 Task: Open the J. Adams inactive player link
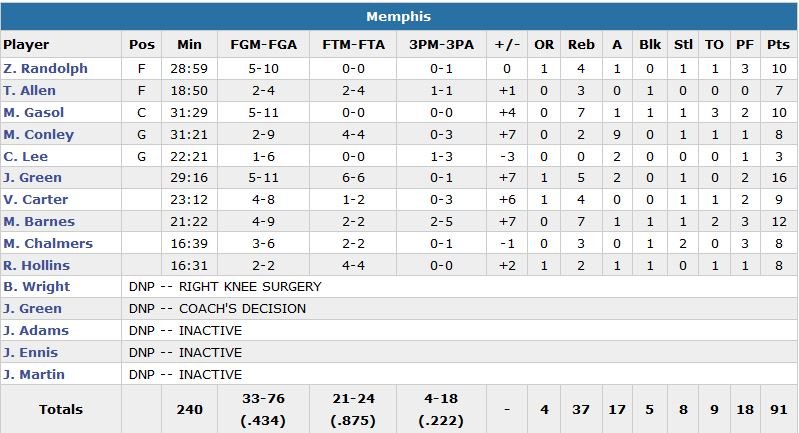[35, 331]
